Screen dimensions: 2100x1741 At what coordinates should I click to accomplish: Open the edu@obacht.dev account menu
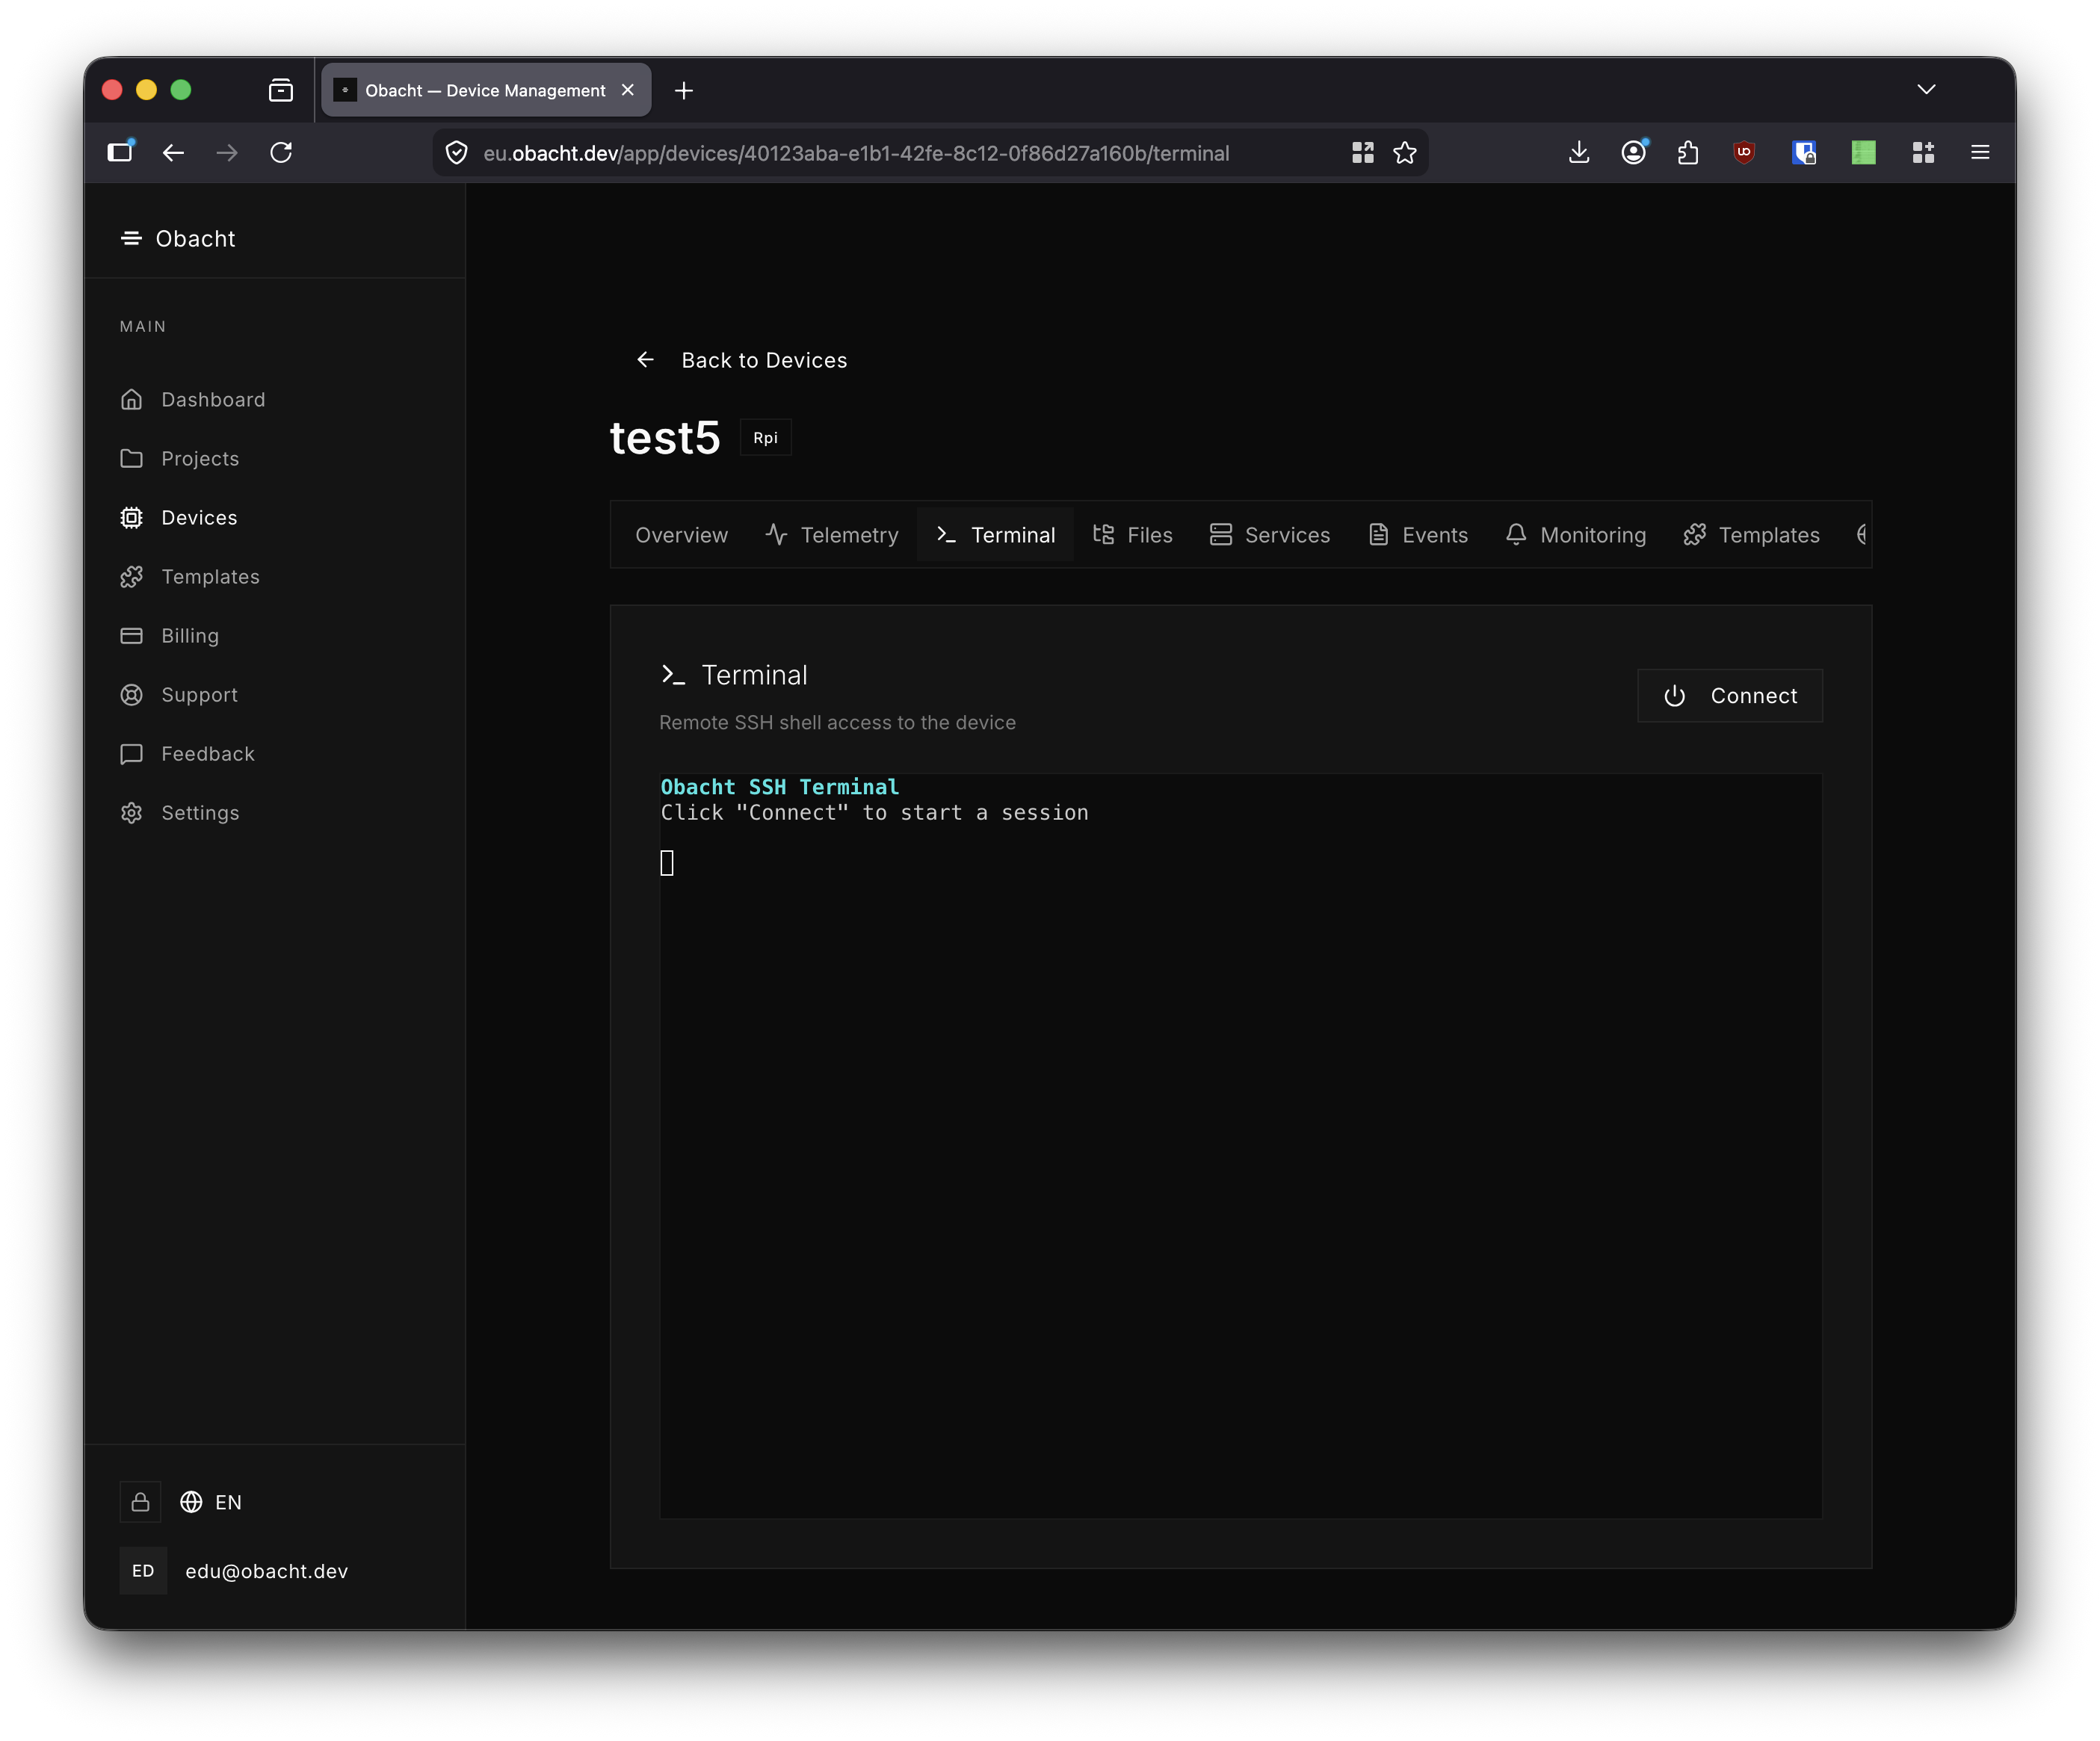coord(266,1571)
